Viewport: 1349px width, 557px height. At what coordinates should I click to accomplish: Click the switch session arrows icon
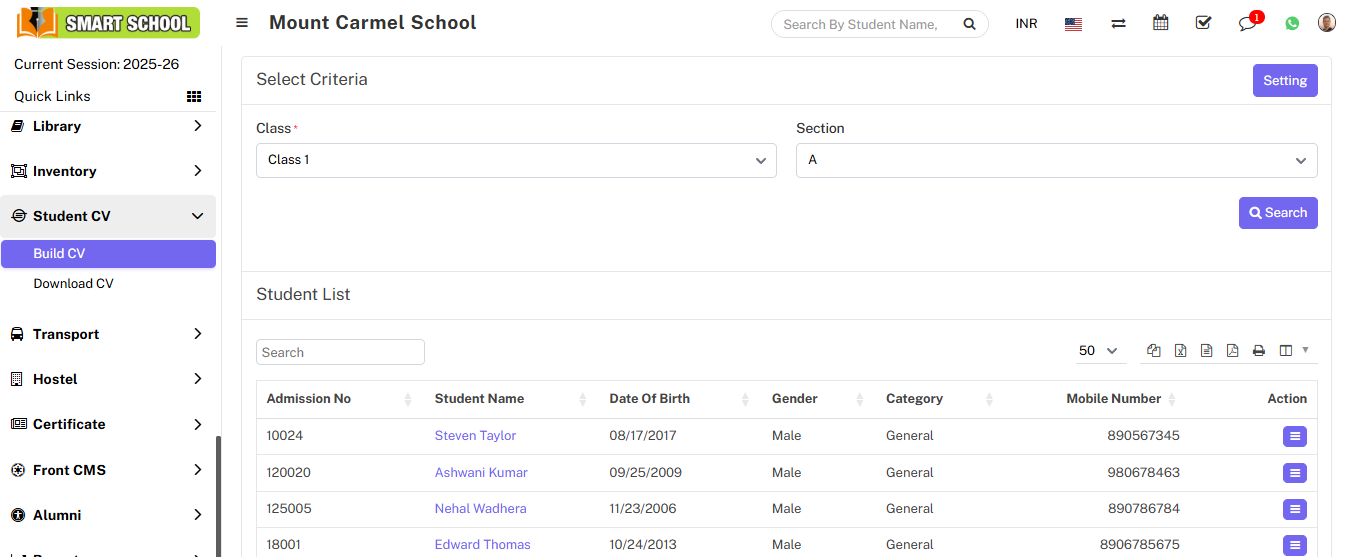point(1118,23)
